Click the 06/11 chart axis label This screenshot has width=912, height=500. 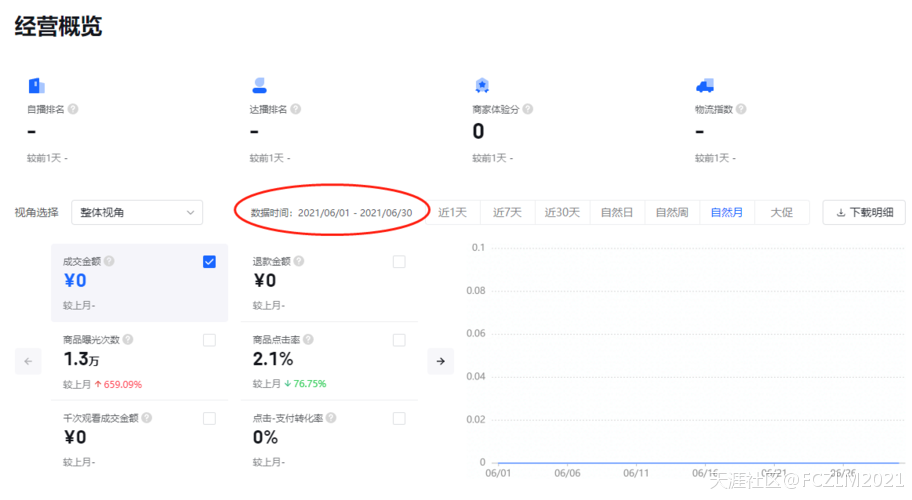pos(636,473)
